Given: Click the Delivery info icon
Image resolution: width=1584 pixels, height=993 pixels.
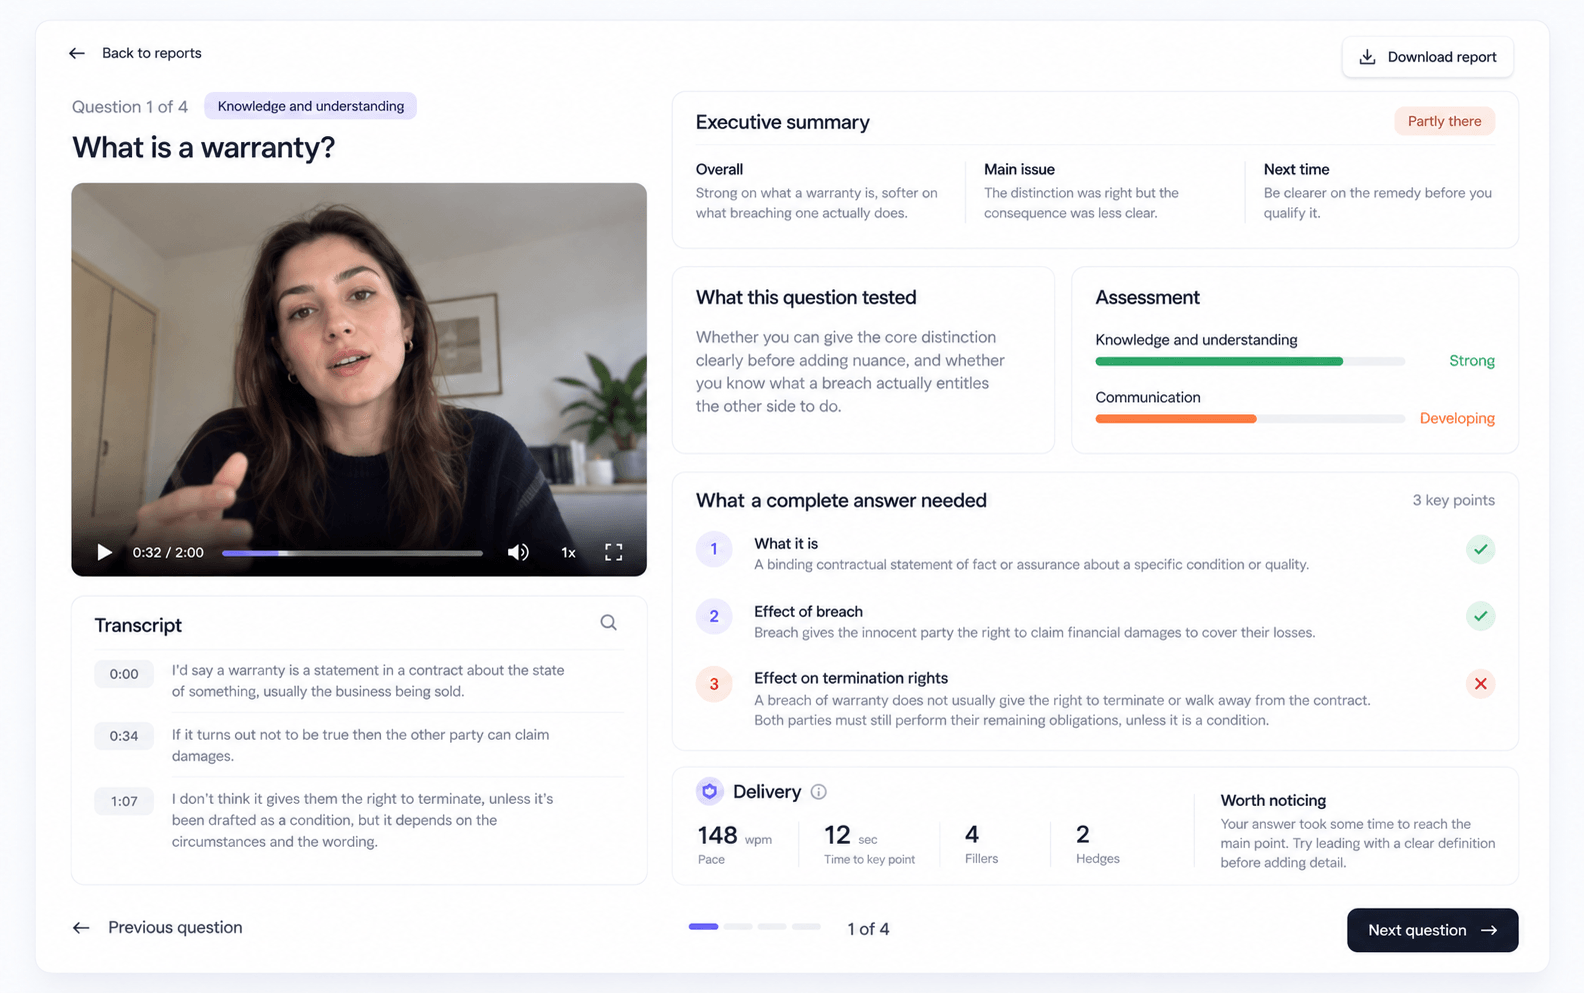Looking at the screenshot, I should pos(818,792).
